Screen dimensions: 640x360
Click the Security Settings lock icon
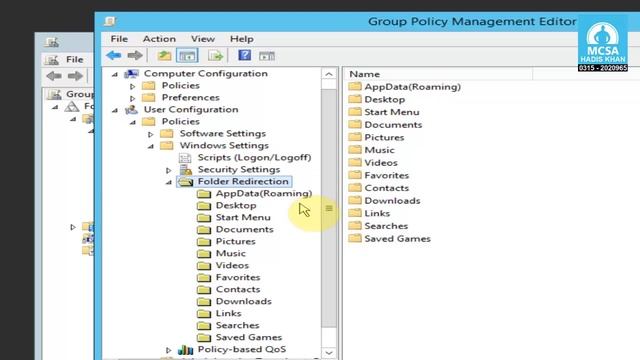point(186,169)
